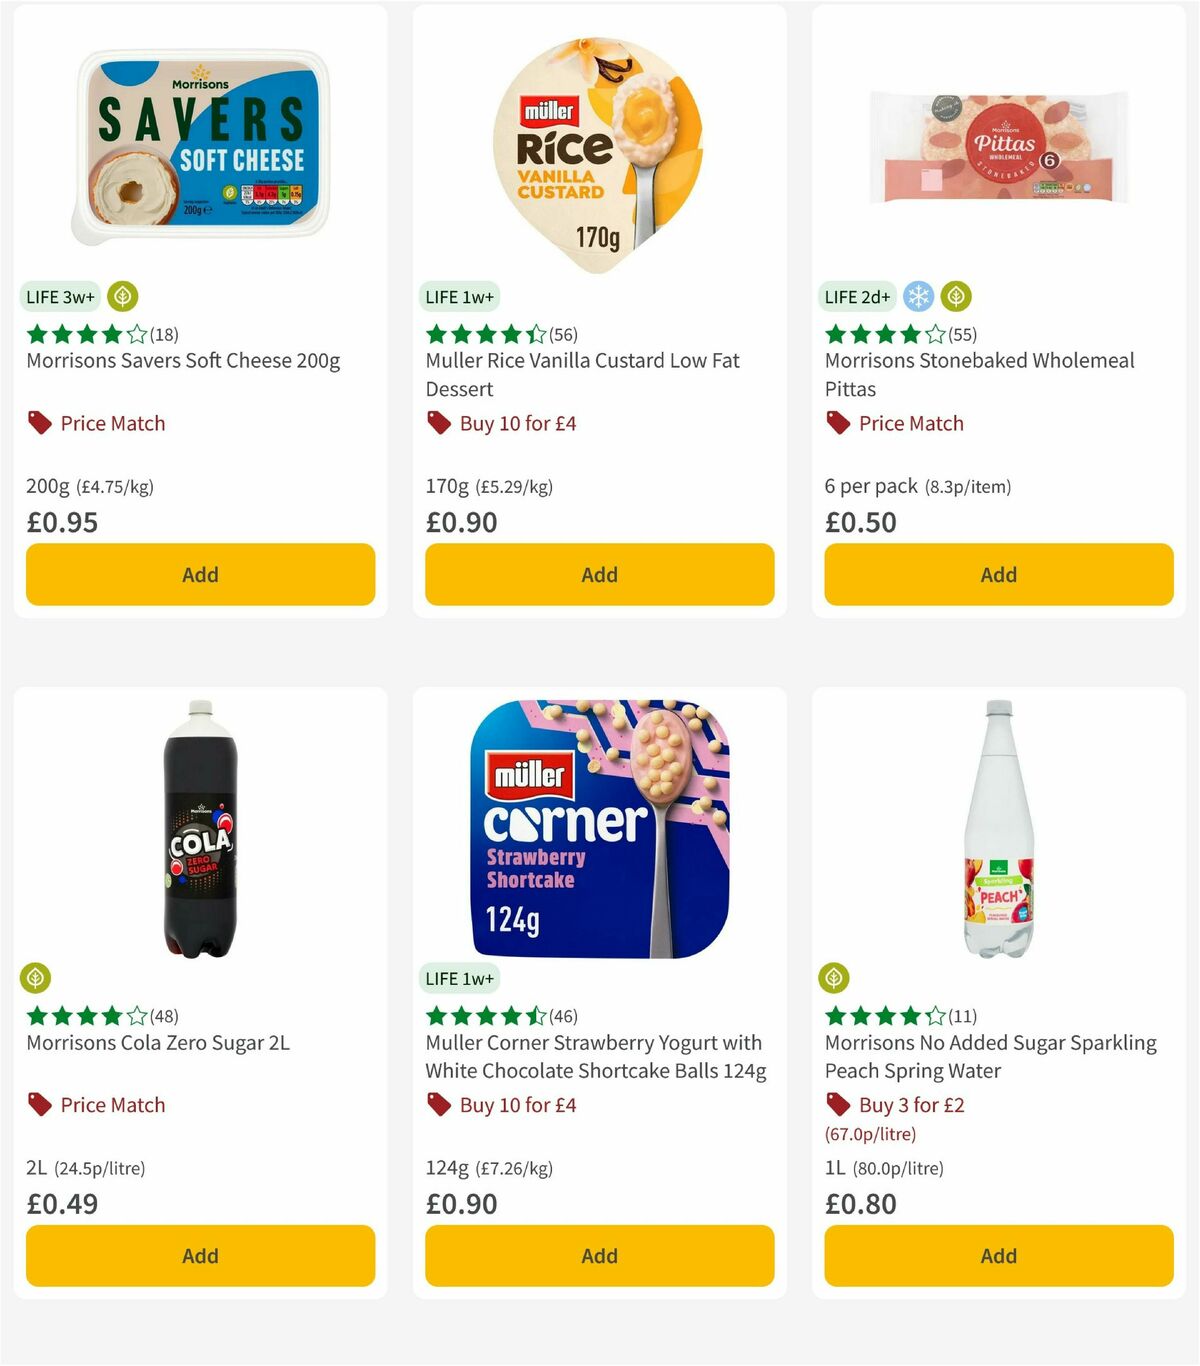Click the snowflake freezer icon on Morrisons Pittas
Screen dimensions: 1200x1366
[918, 297]
